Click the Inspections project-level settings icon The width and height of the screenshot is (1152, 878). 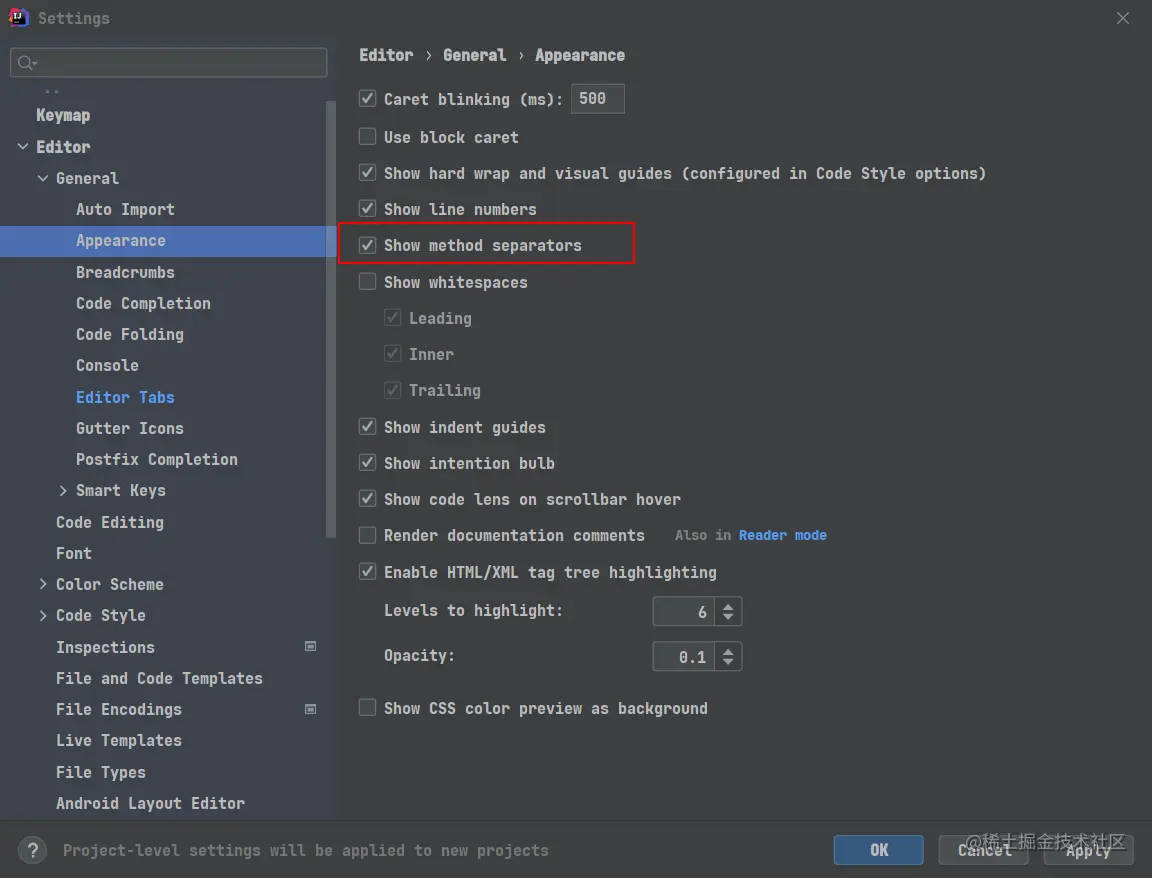(x=311, y=647)
